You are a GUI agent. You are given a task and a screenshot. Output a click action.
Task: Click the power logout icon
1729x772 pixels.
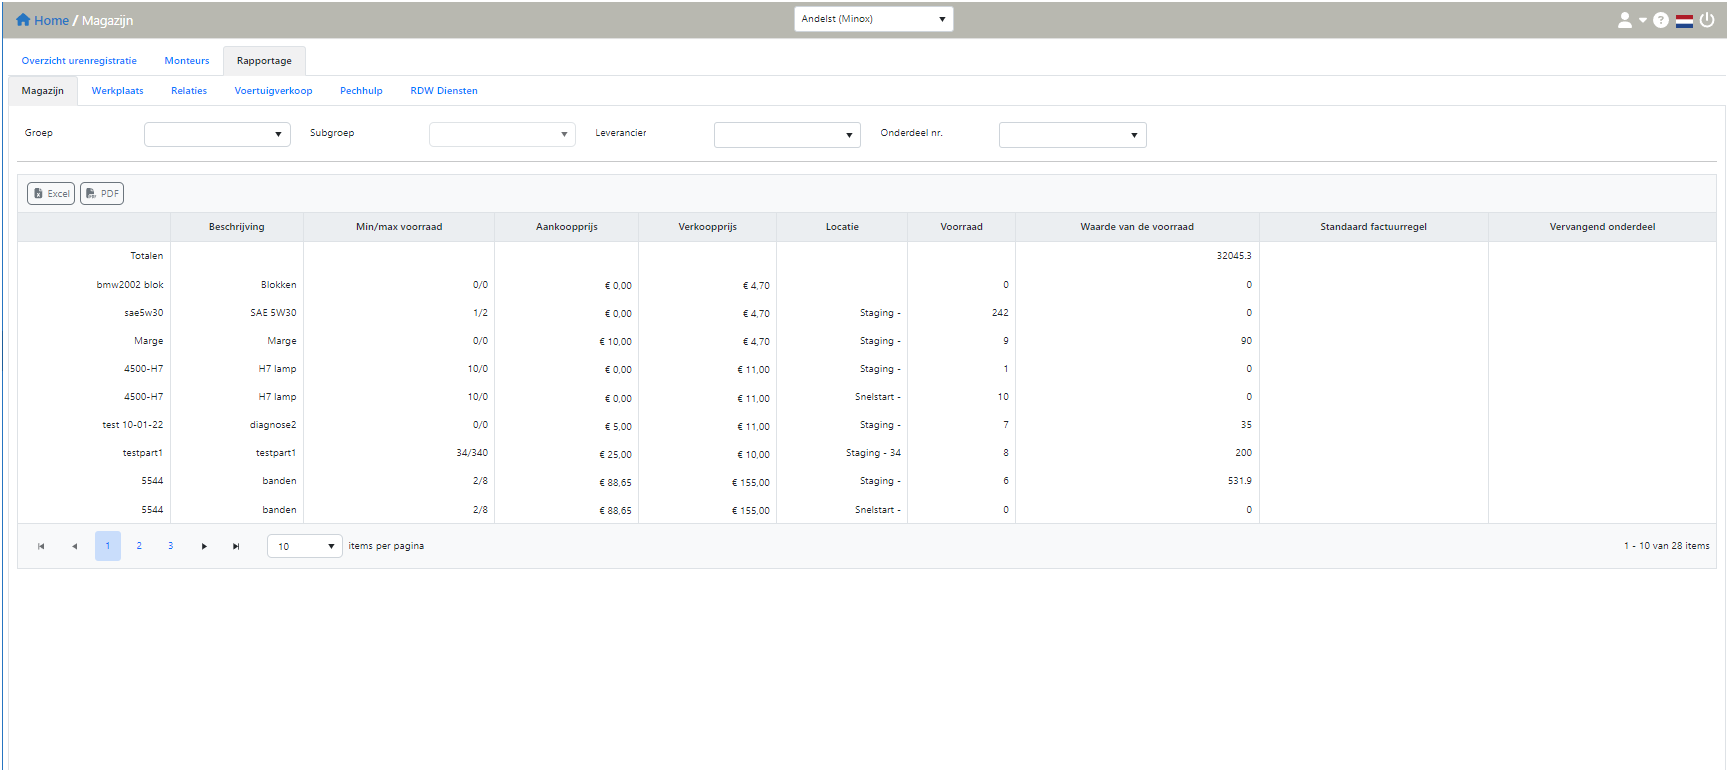coord(1707,20)
